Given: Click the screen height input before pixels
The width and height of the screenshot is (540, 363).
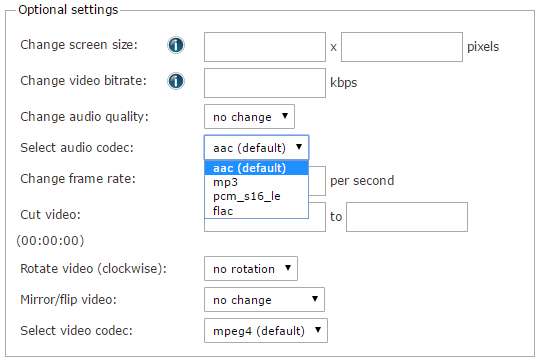Looking at the screenshot, I should click(402, 47).
